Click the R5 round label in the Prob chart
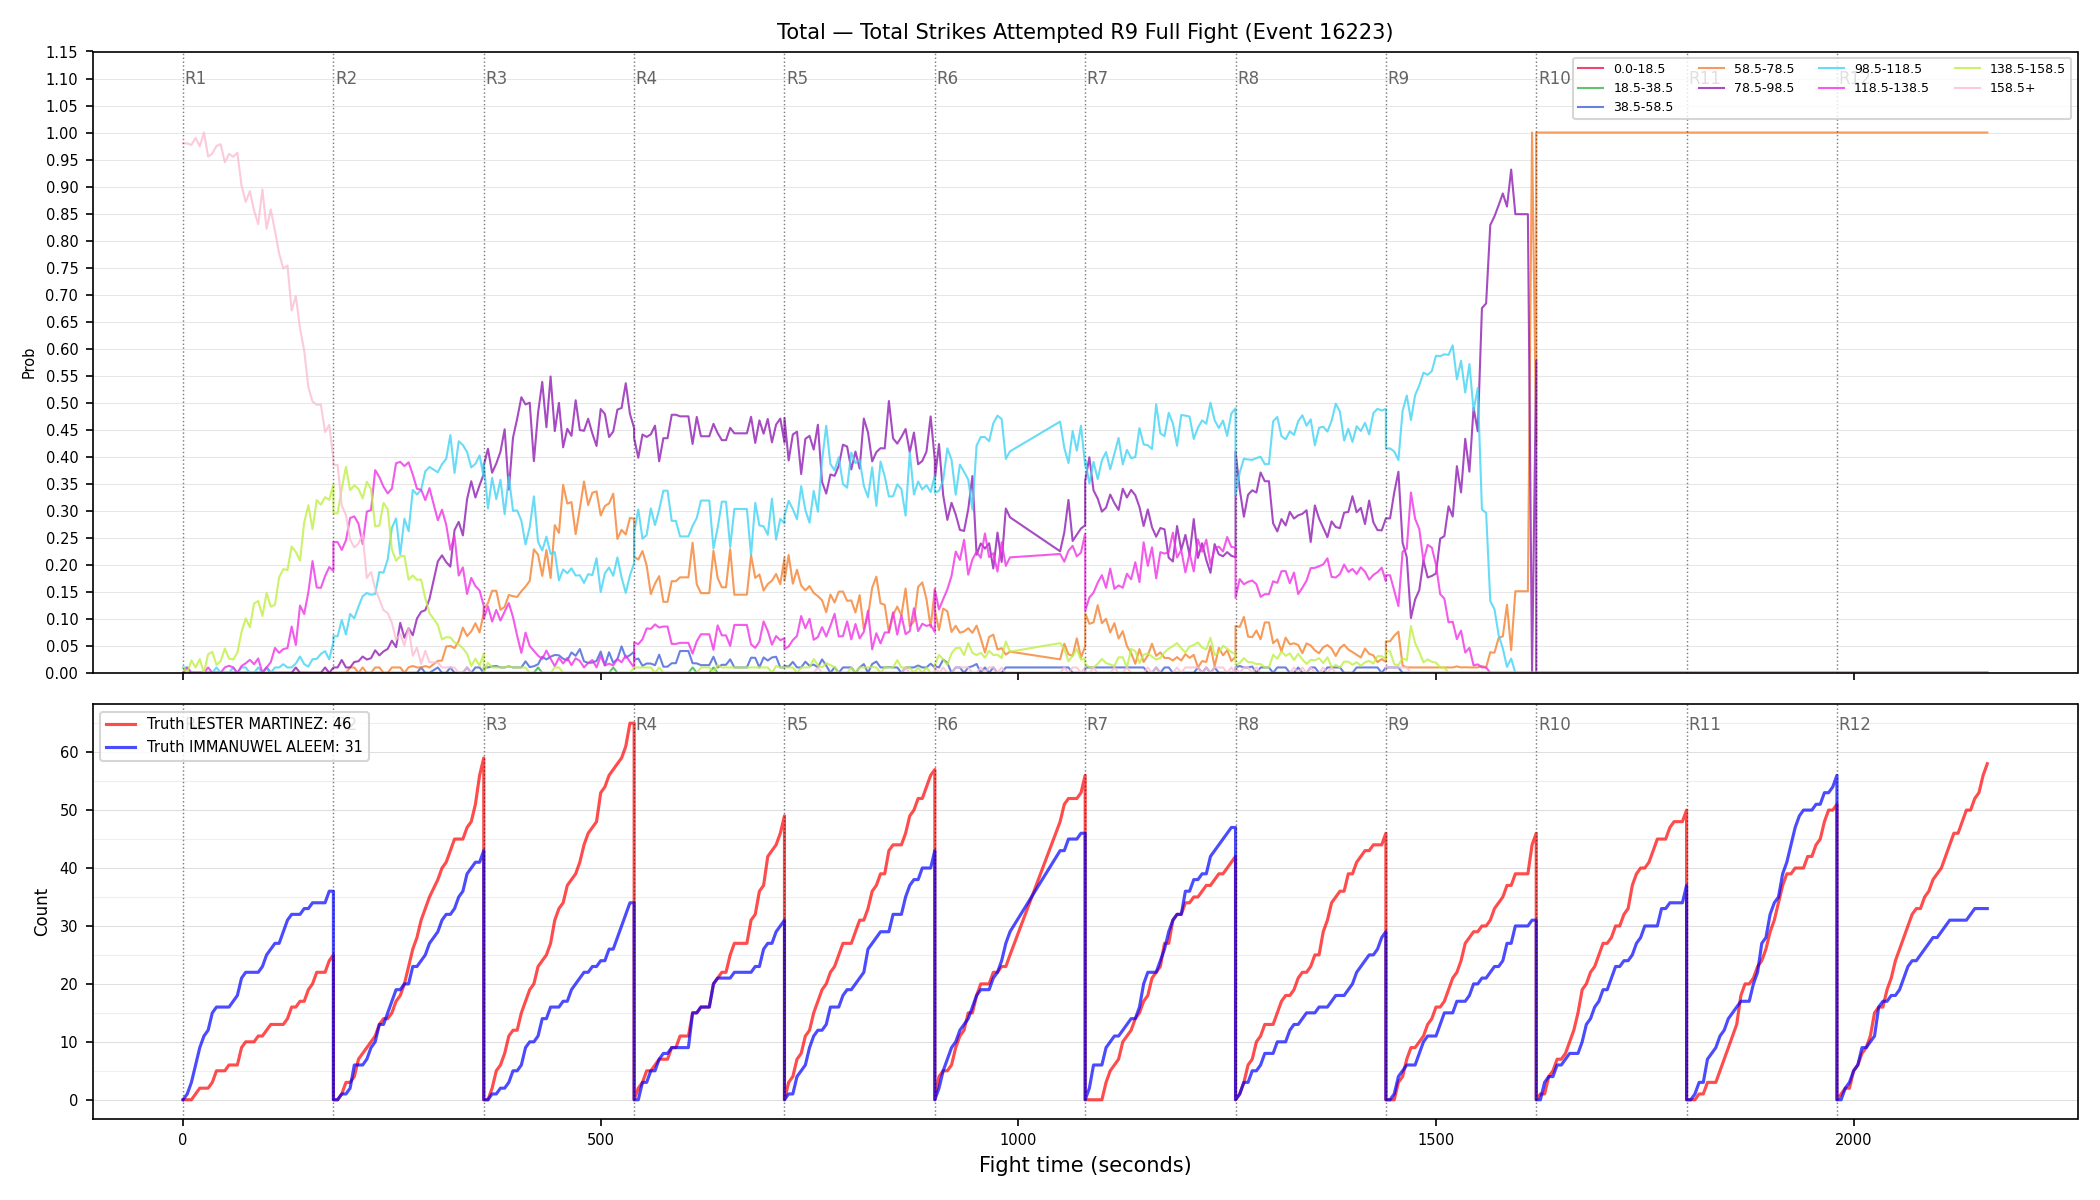Screen dimensions: 2100x1200 click(x=797, y=78)
